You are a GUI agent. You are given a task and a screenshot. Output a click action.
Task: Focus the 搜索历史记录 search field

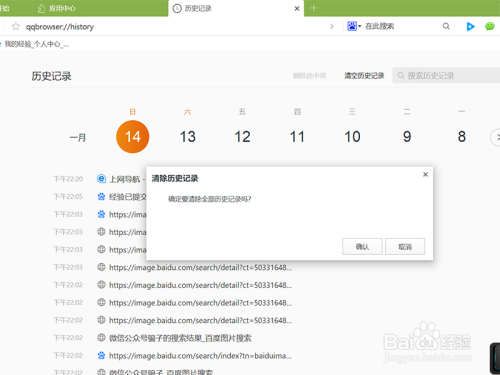tap(447, 75)
